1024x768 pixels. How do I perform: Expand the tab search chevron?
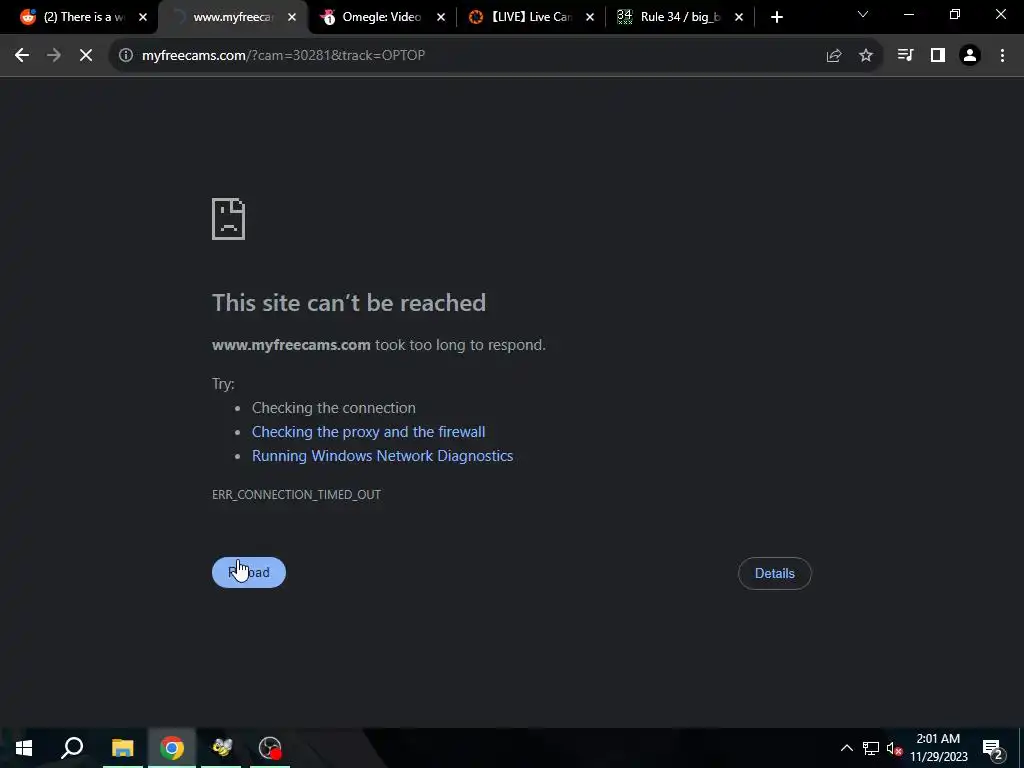coord(863,14)
